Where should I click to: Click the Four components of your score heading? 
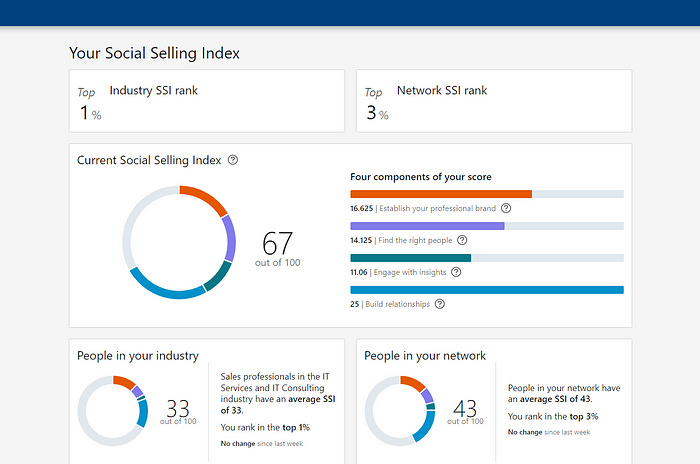click(421, 177)
